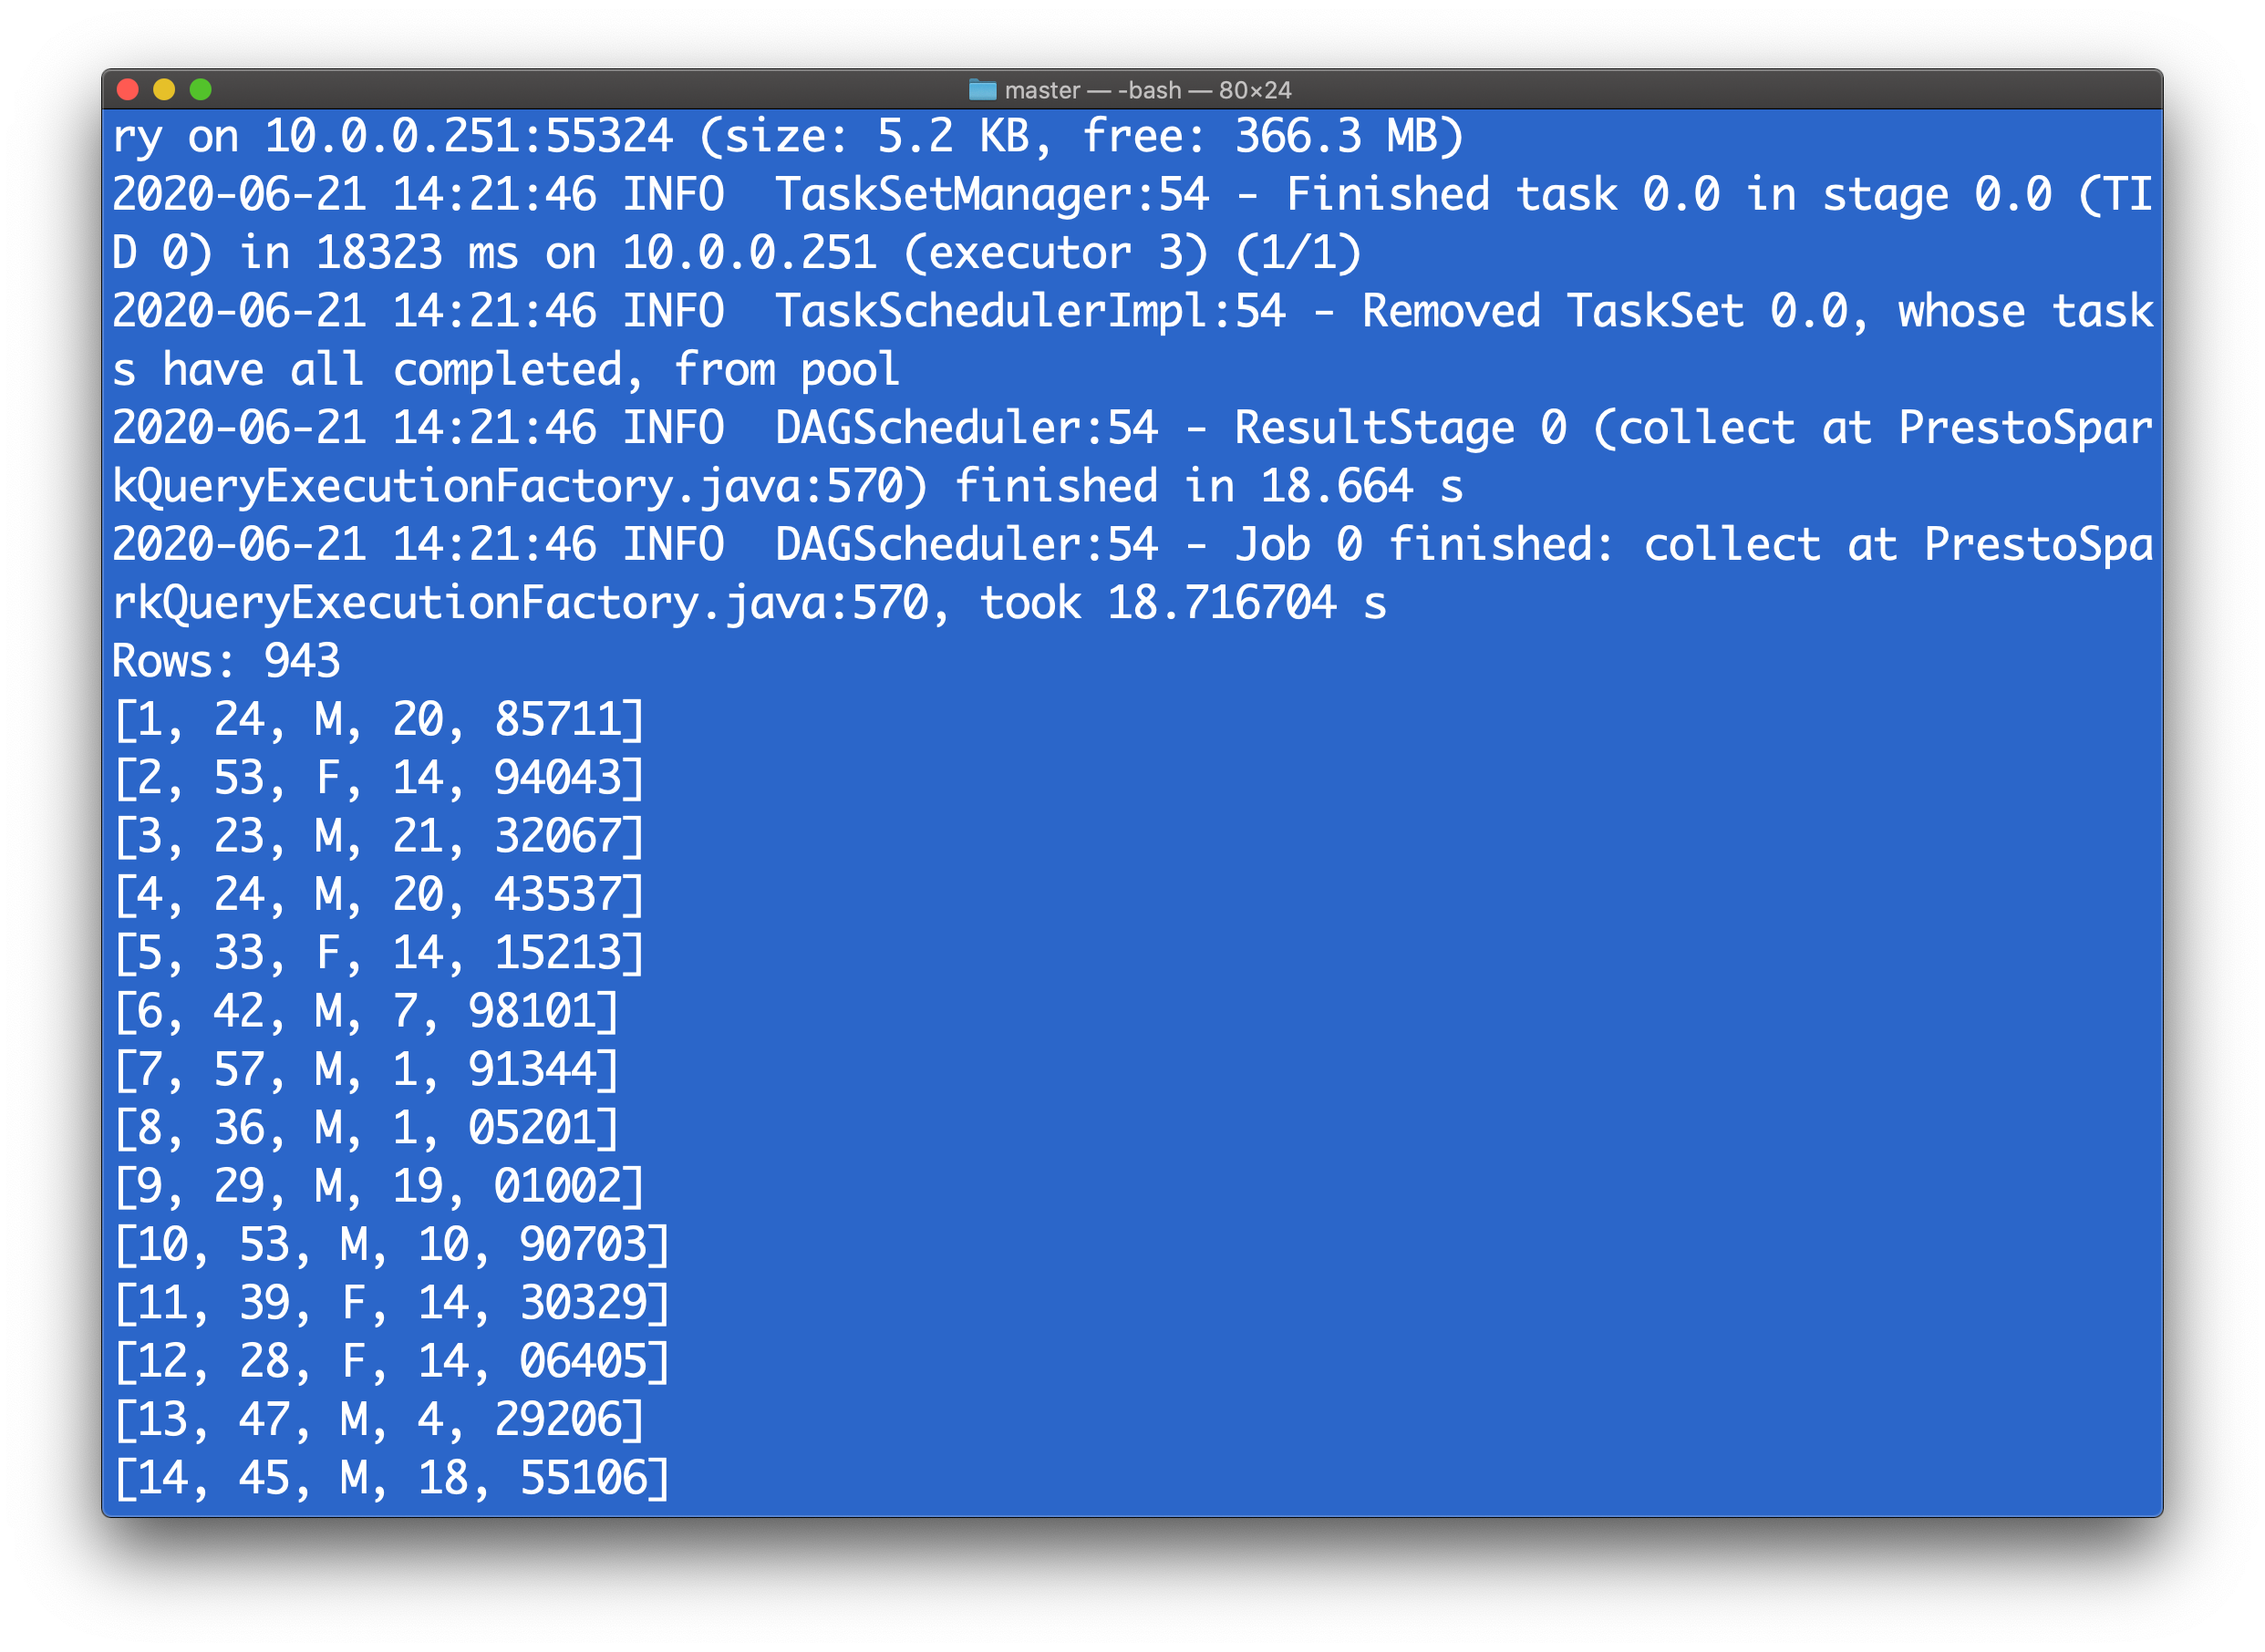Click the red close button
2265x1652 pixels.
129,90
